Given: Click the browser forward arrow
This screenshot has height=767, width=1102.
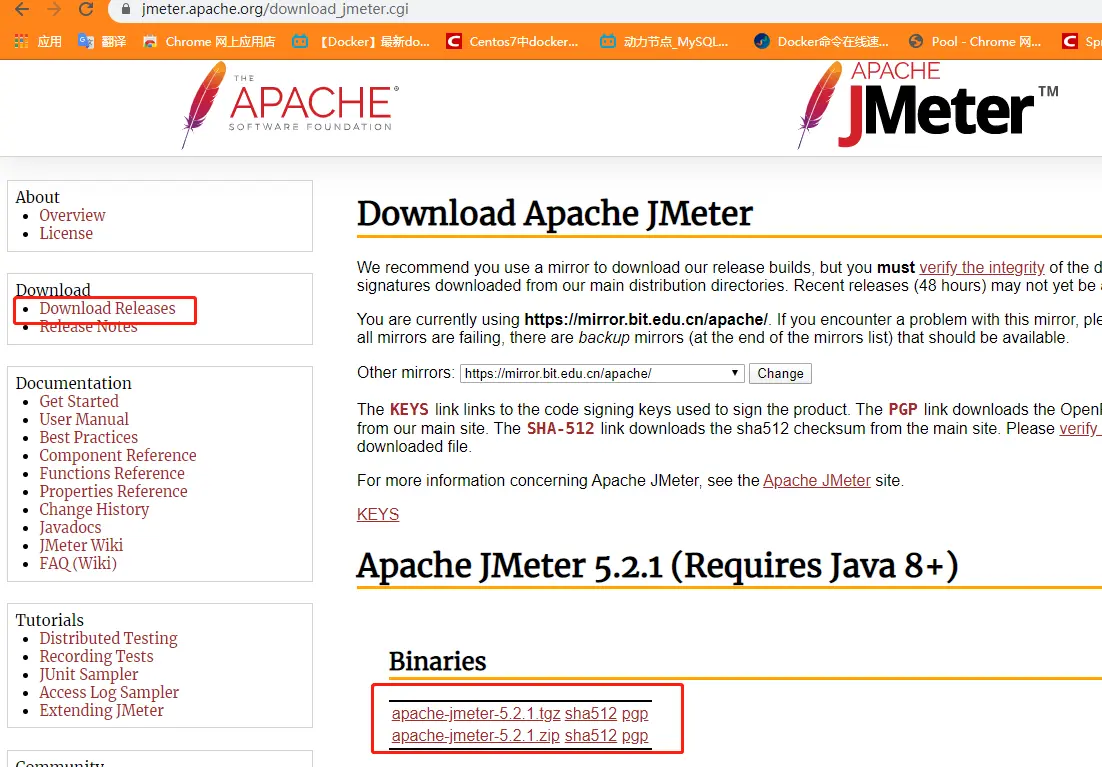Looking at the screenshot, I should pos(53,9).
